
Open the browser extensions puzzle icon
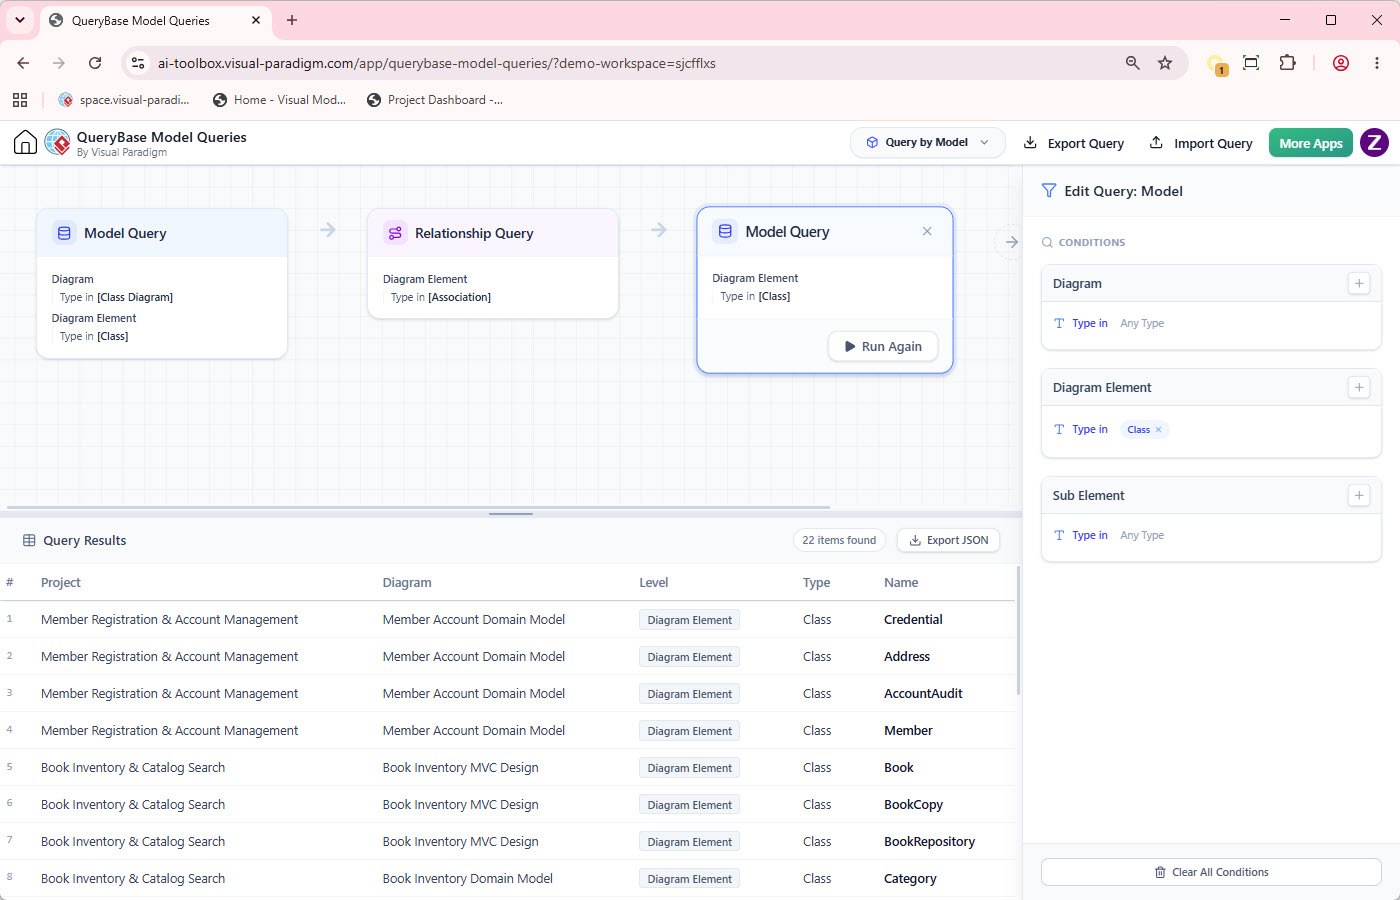click(1288, 63)
